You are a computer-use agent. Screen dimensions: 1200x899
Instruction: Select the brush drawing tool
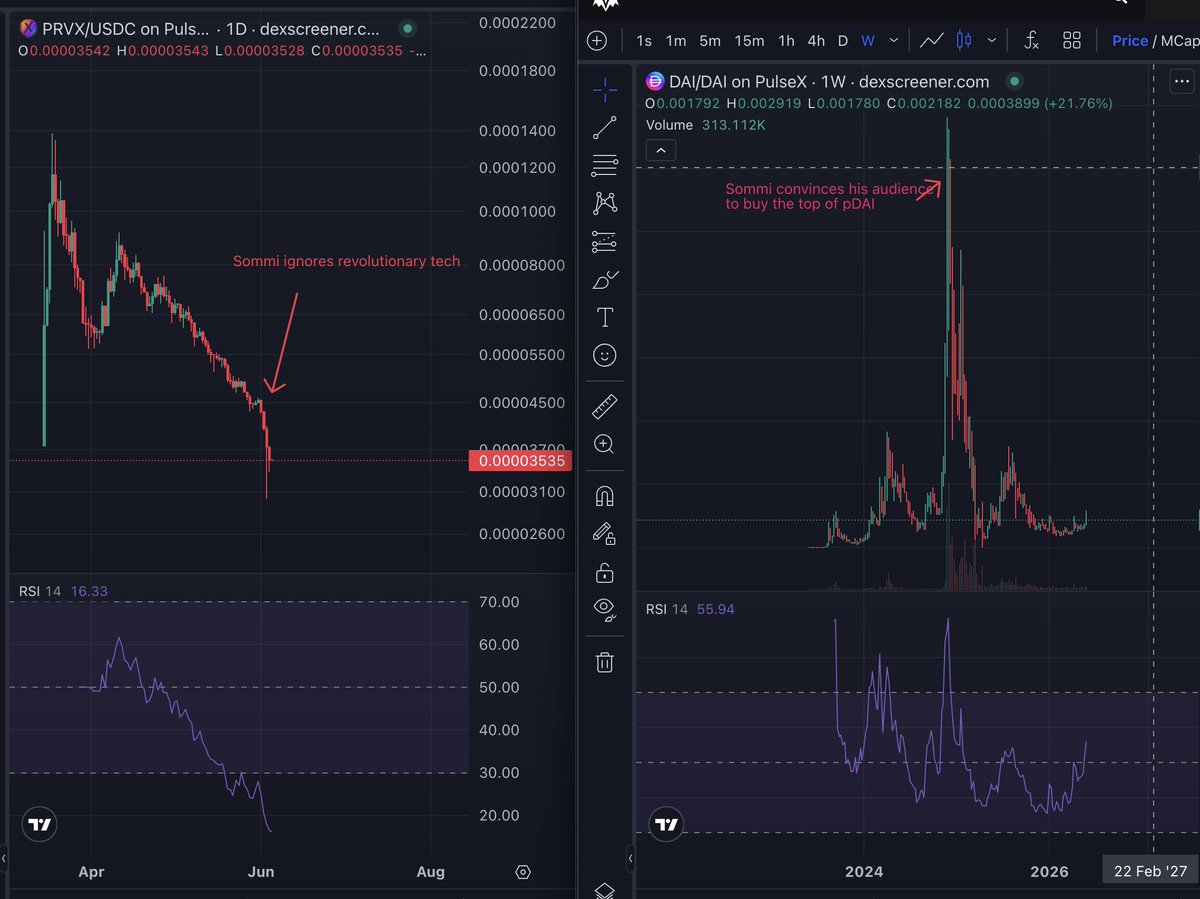coord(605,279)
